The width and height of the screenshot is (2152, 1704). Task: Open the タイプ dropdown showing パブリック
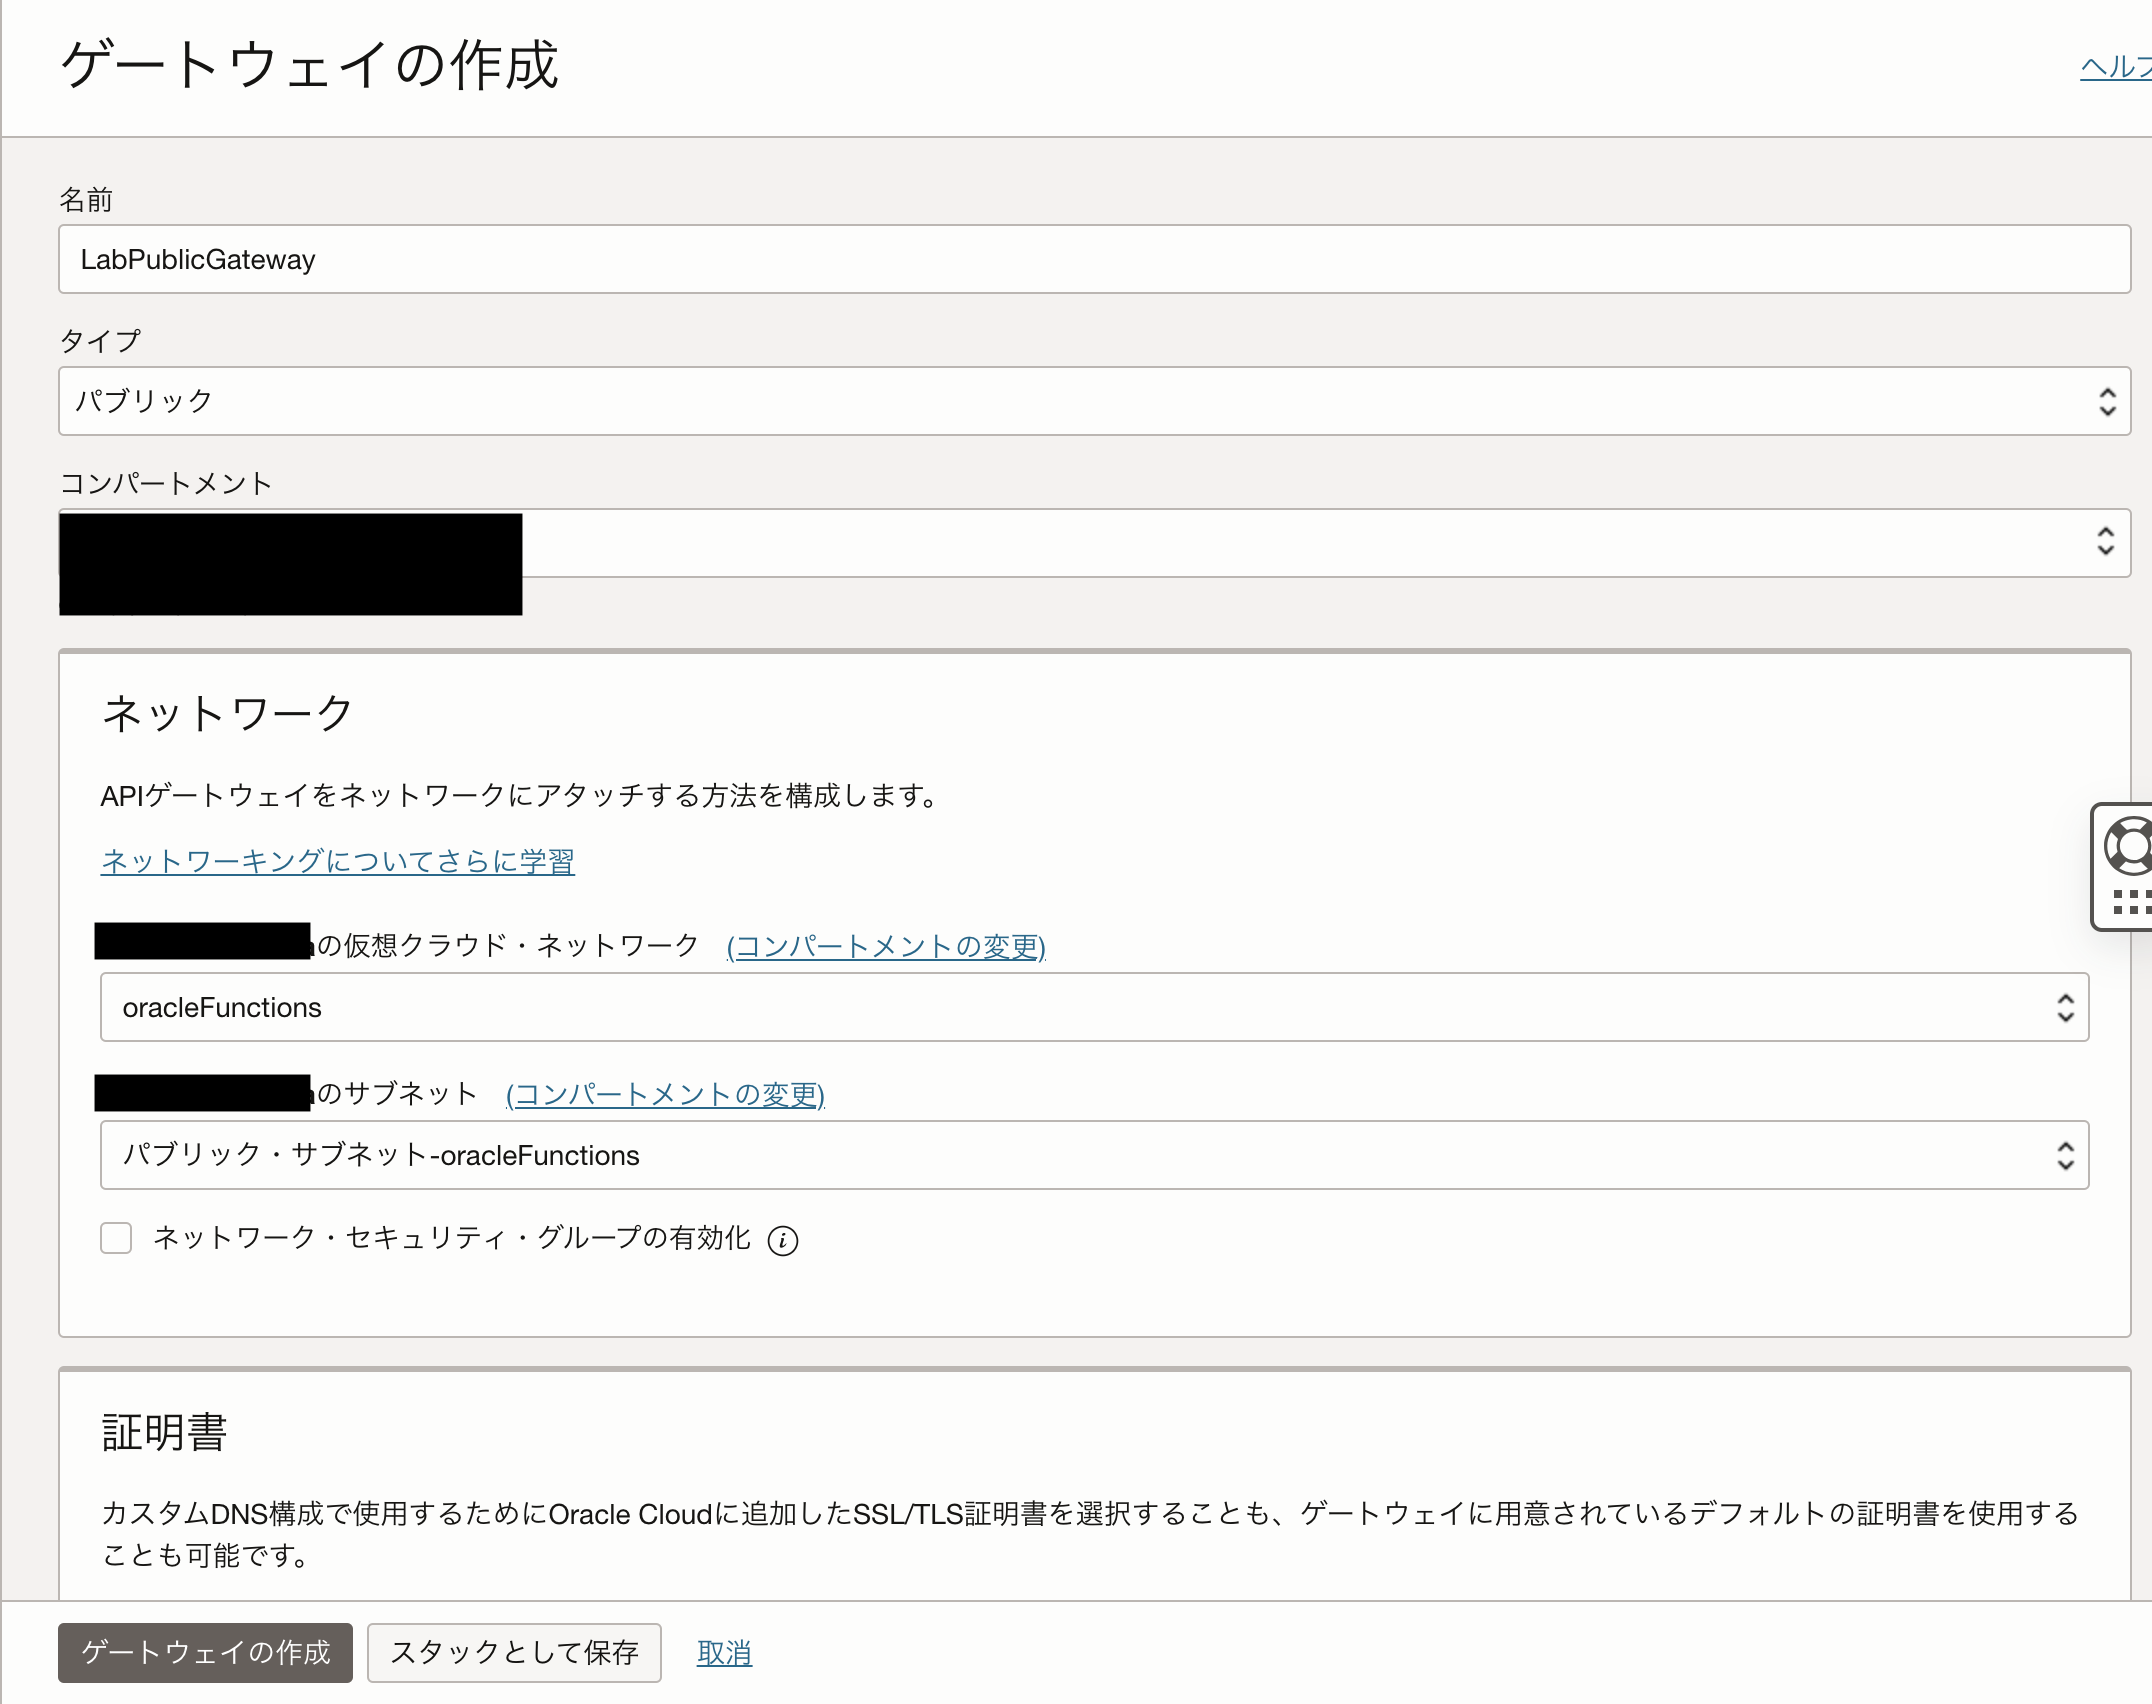click(1000, 401)
